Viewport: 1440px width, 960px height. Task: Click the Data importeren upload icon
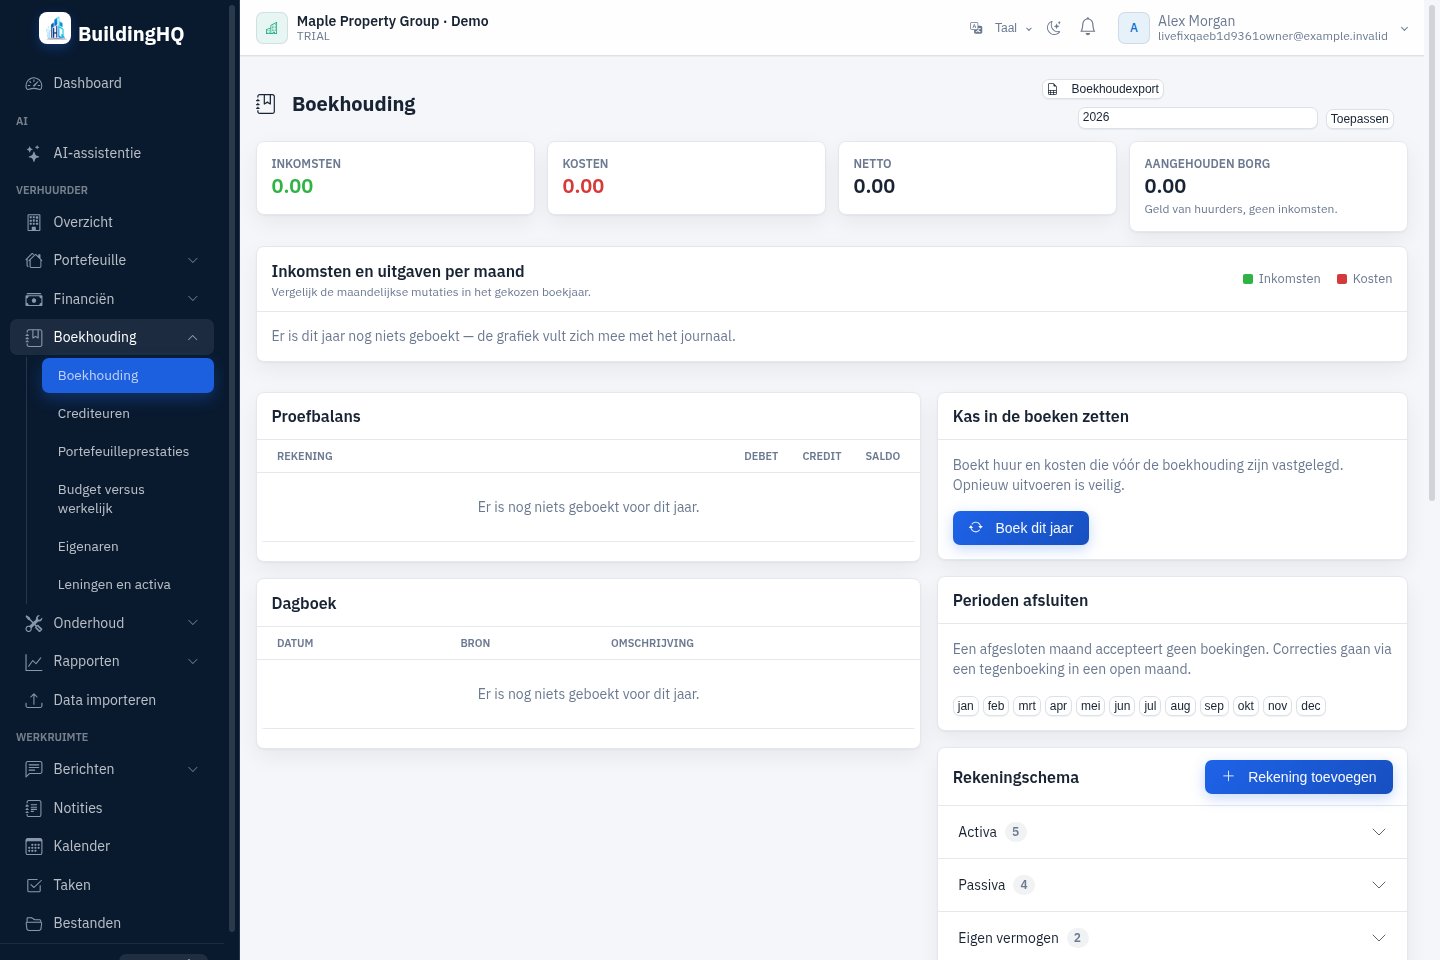[34, 700]
